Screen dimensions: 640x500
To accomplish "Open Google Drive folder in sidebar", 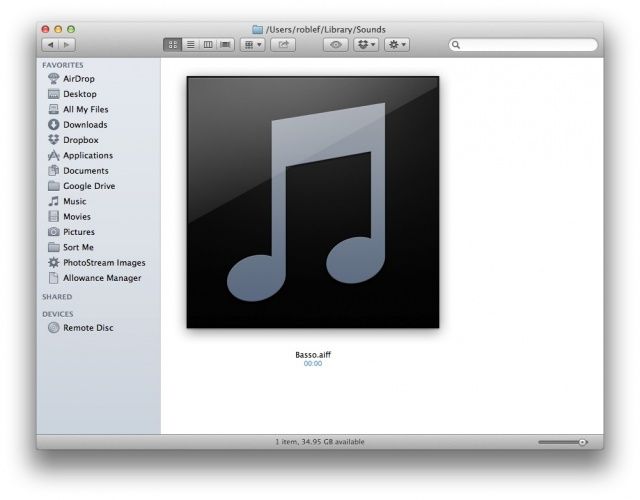I will coord(89,186).
